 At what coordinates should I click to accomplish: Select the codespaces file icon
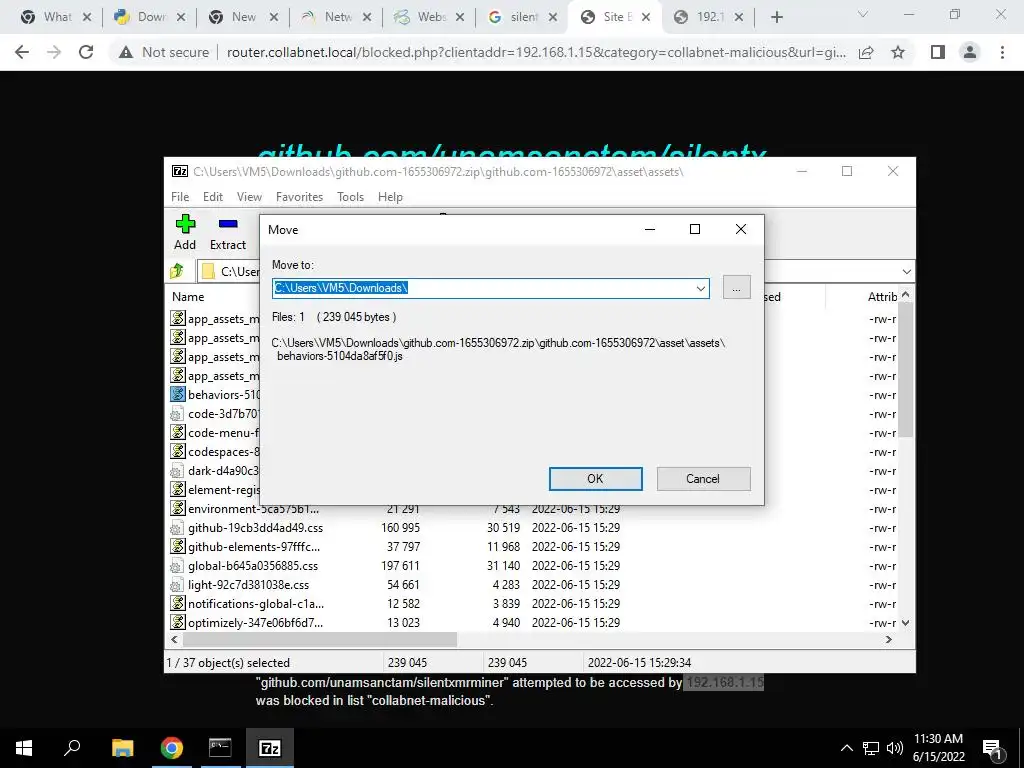pyautogui.click(x=178, y=451)
